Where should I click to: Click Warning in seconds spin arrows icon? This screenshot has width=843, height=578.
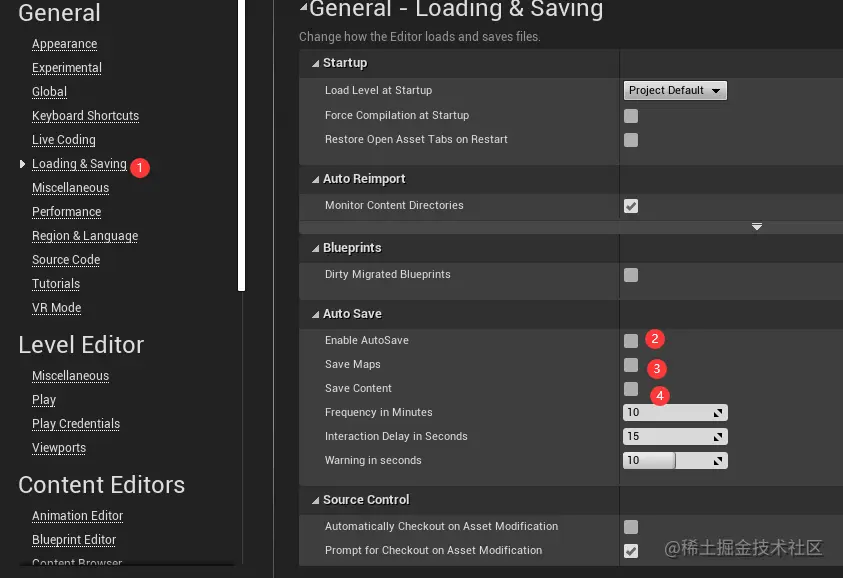[718, 461]
